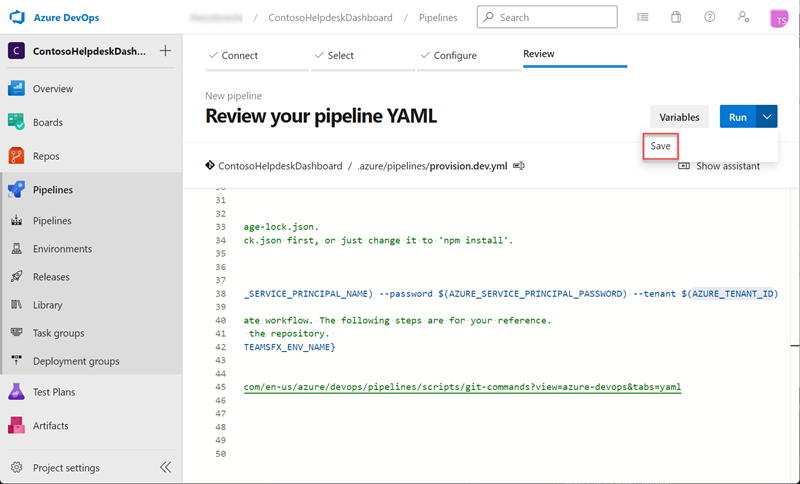Click AZURE_SERVICE_PRINCIPAL_PASSWORD variable in line 38
Screen dimensions: 800x484
tap(535, 294)
